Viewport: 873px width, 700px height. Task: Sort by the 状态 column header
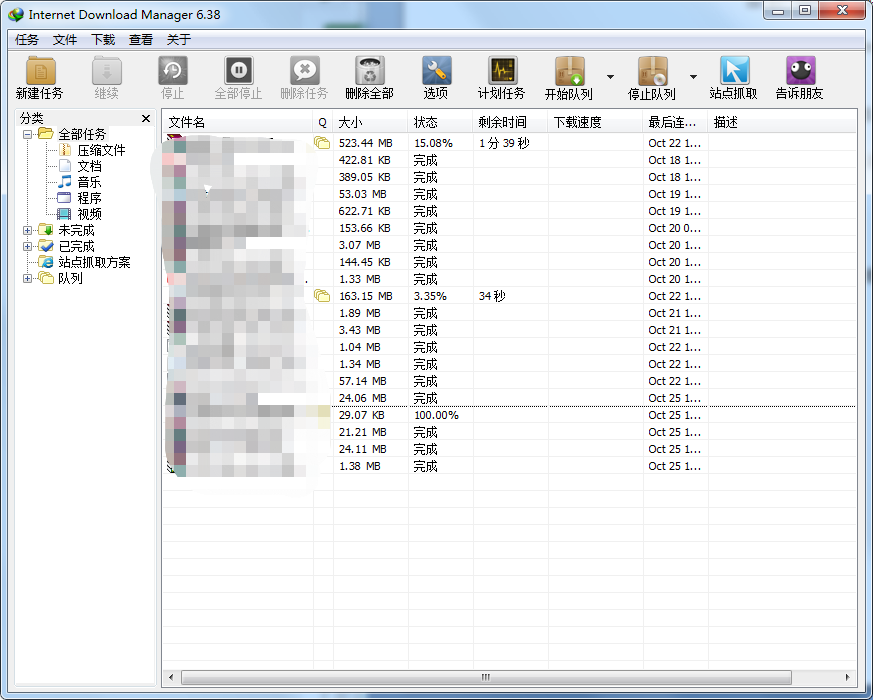(x=440, y=122)
